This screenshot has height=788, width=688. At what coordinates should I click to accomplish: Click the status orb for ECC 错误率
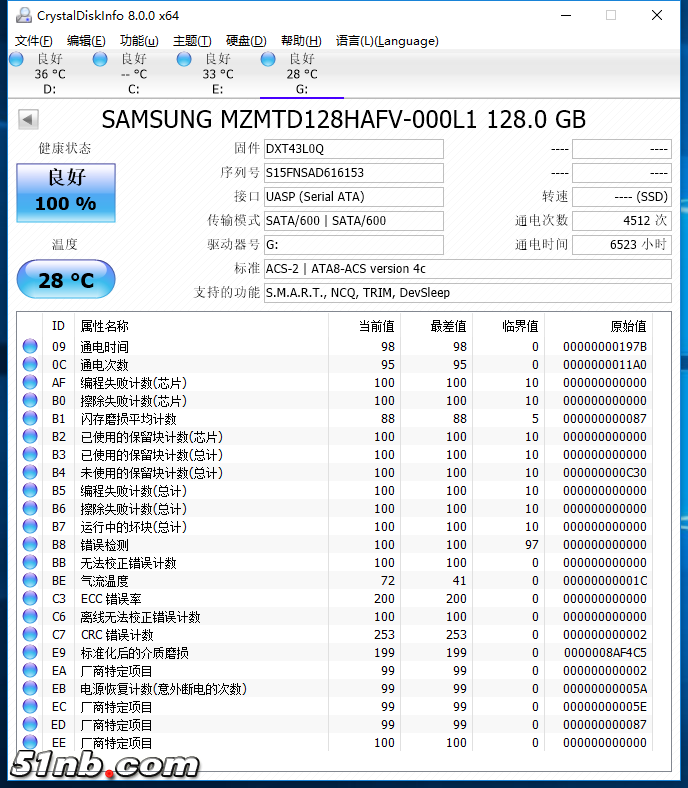click(x=30, y=599)
